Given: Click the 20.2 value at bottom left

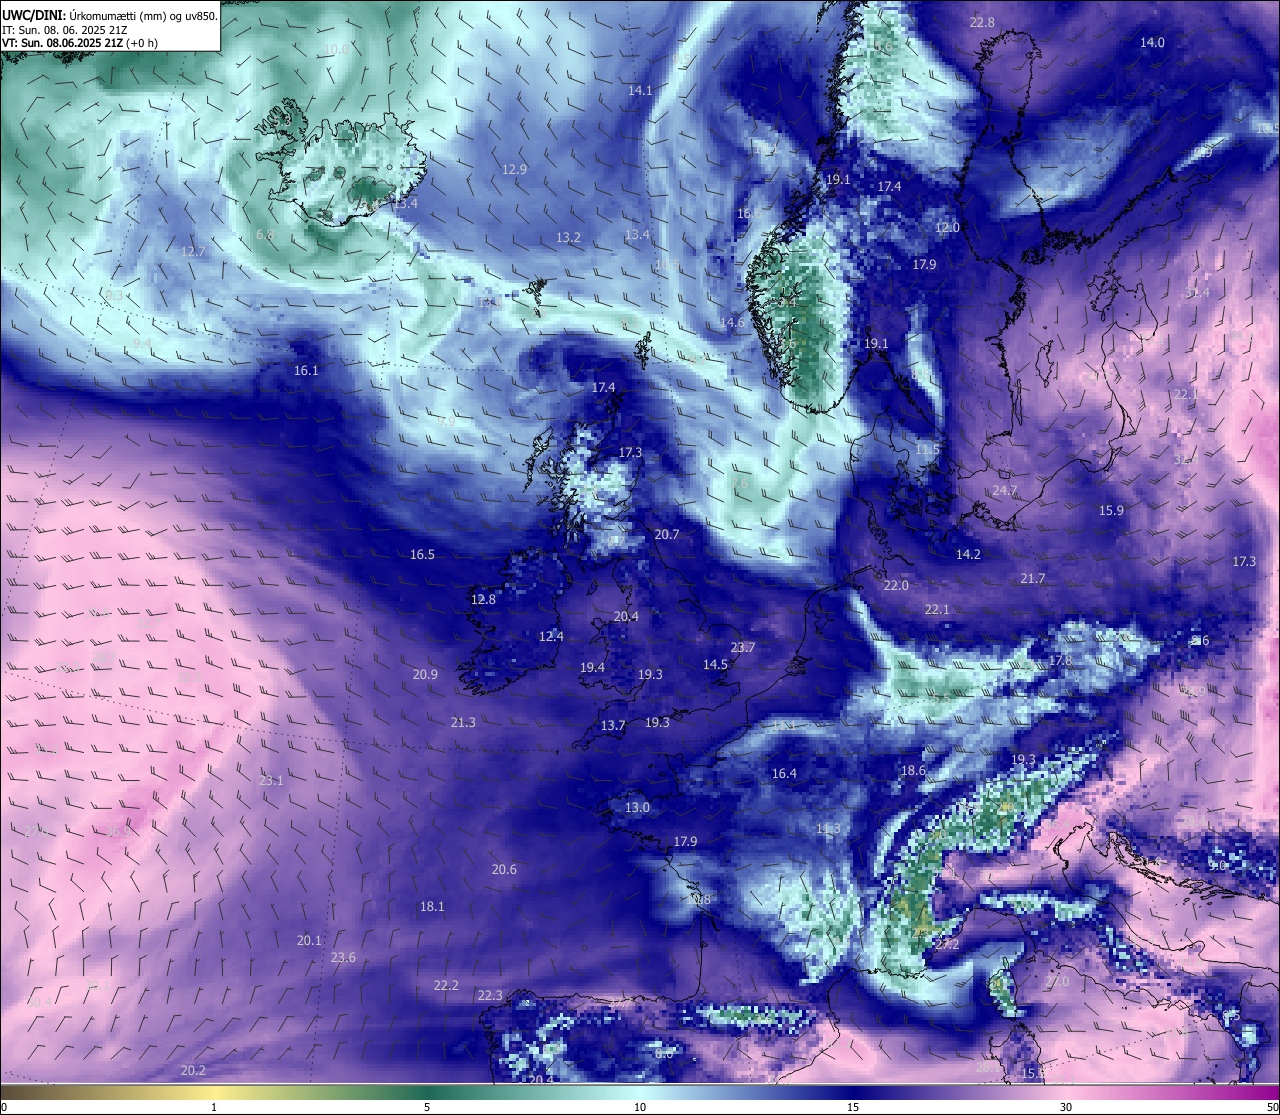Looking at the screenshot, I should [193, 1070].
